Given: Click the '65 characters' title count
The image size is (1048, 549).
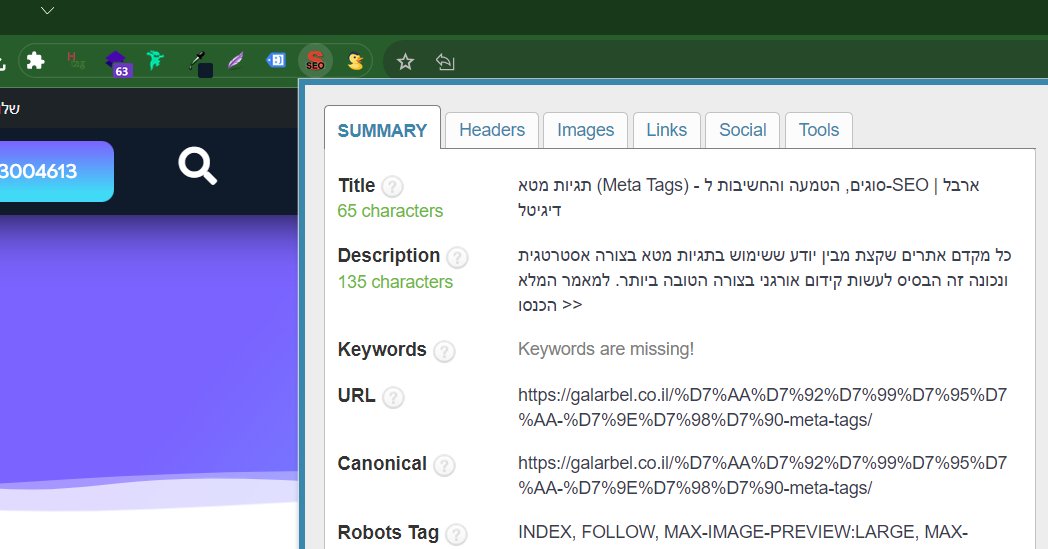Looking at the screenshot, I should tap(390, 211).
